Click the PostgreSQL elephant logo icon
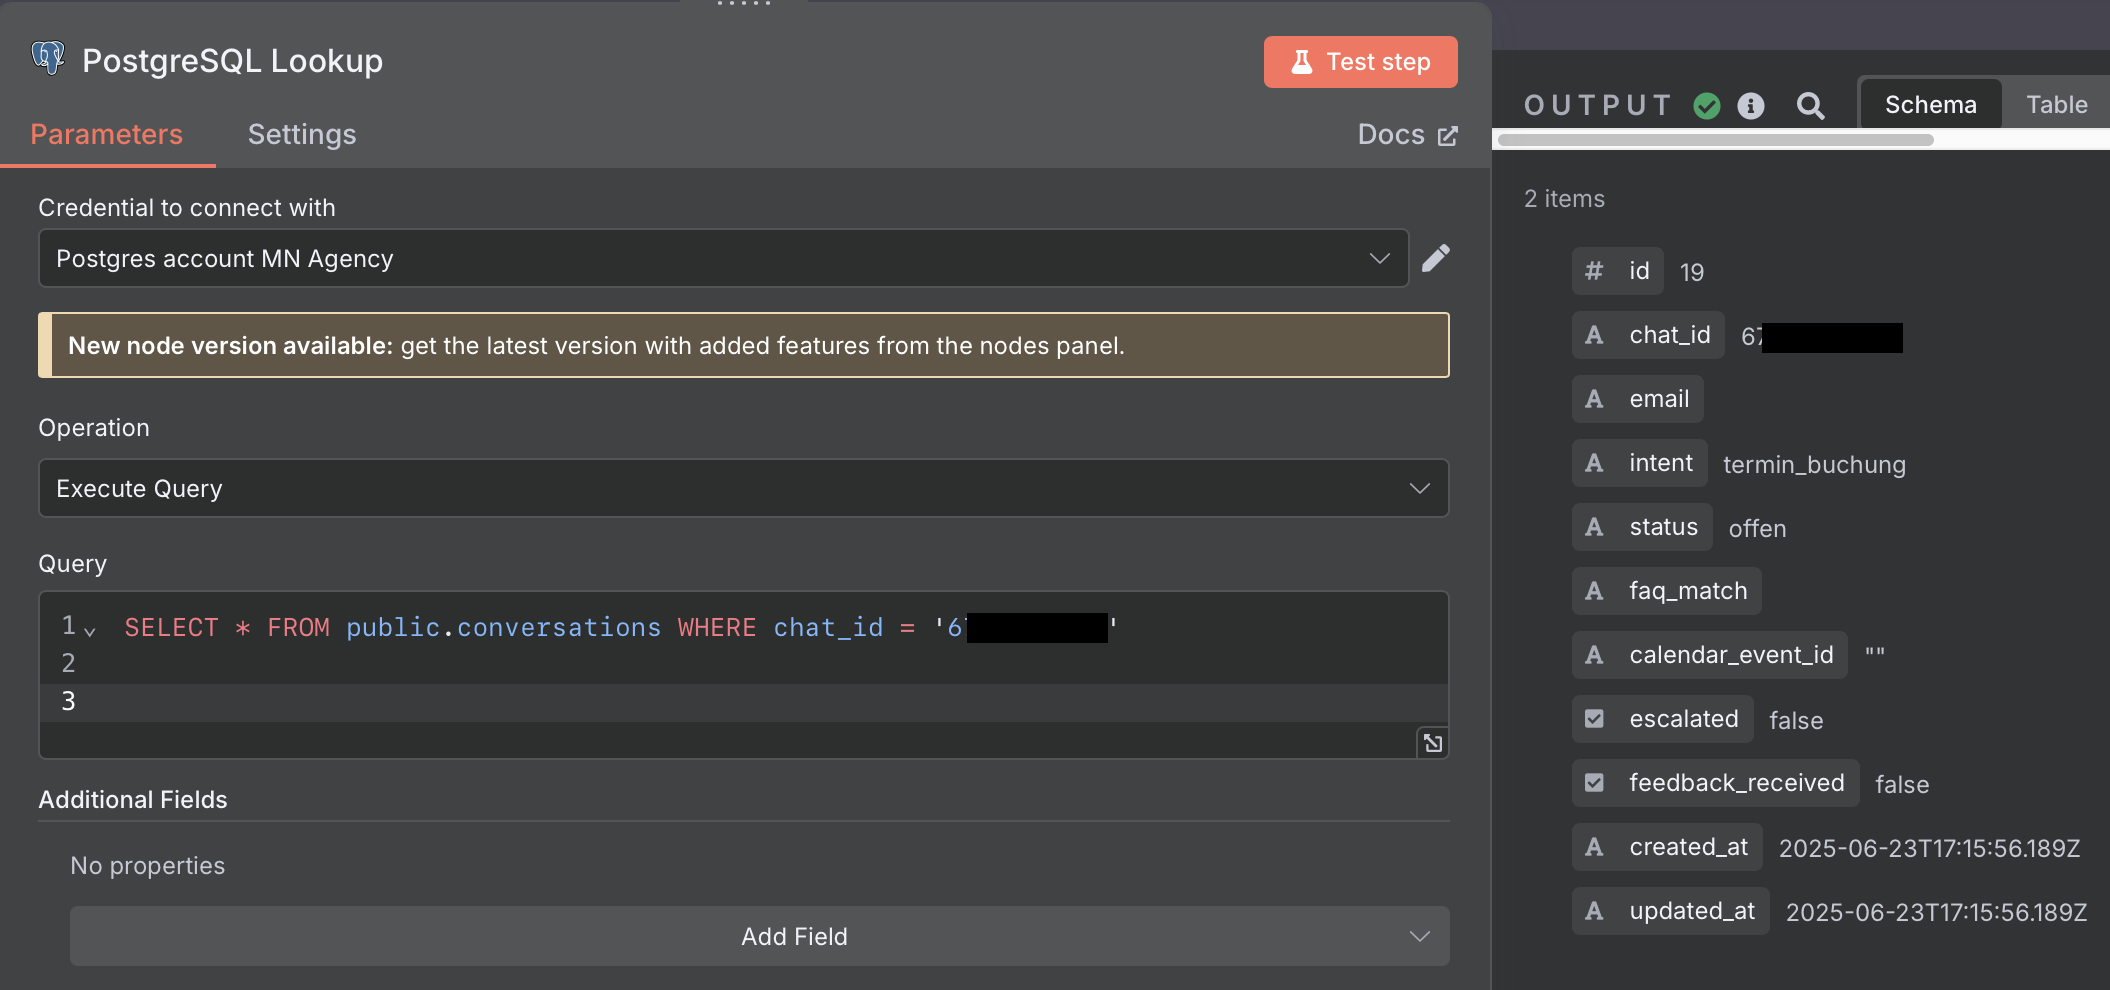Screen dimensions: 2110x990 (48, 59)
